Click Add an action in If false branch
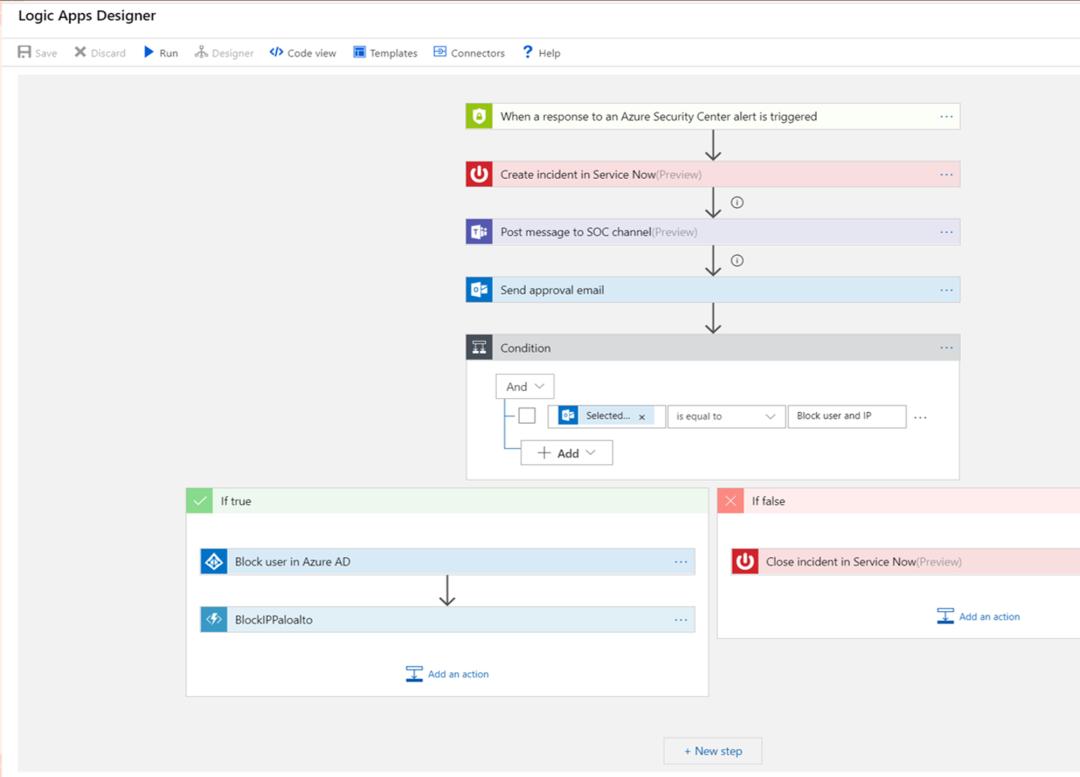 979,616
